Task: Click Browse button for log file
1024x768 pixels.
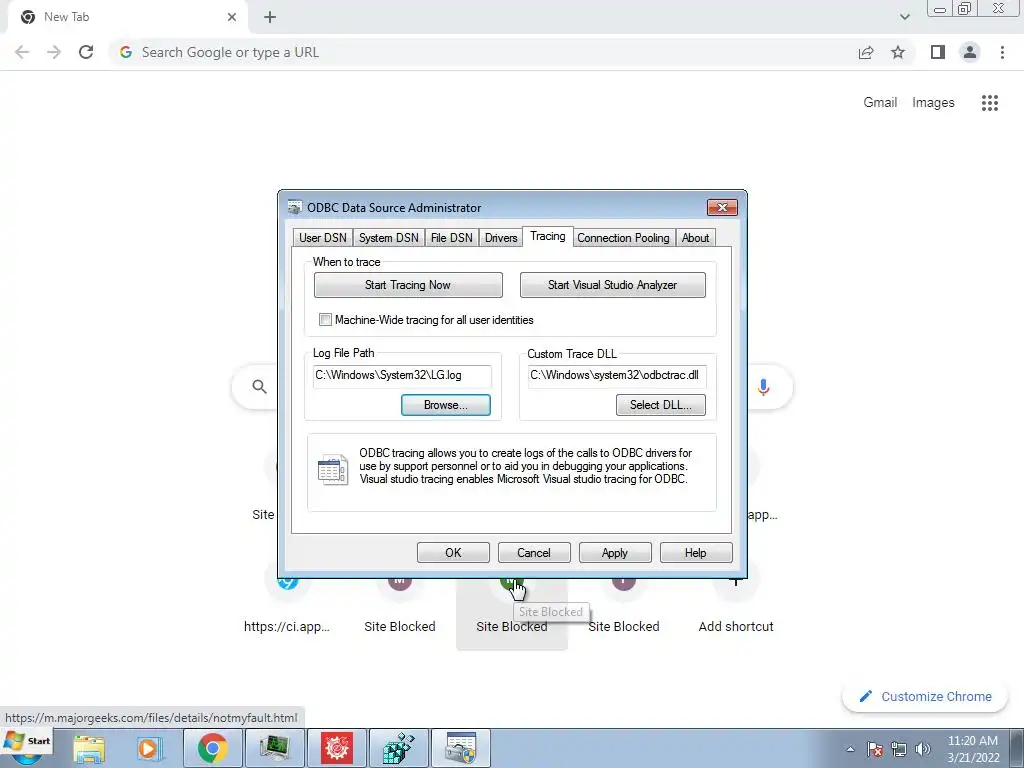Action: pyautogui.click(x=446, y=405)
